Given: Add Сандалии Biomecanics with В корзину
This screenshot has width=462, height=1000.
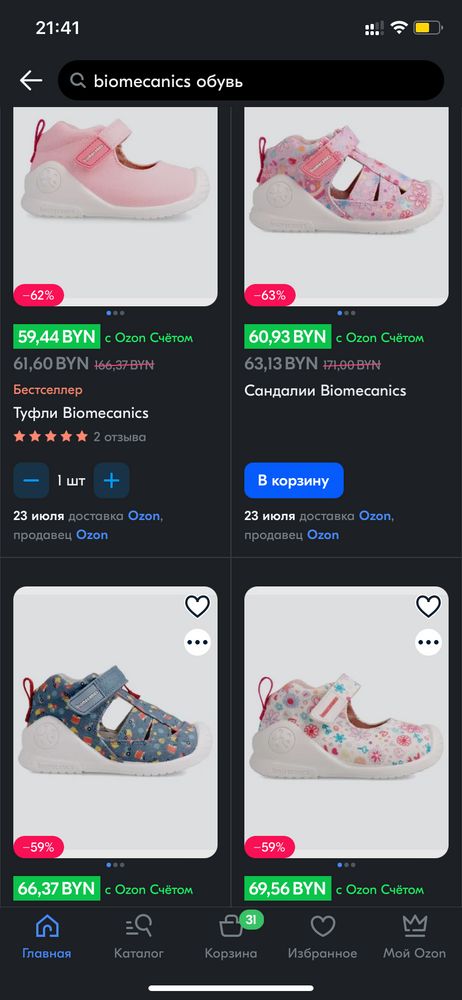Looking at the screenshot, I should [x=294, y=480].
